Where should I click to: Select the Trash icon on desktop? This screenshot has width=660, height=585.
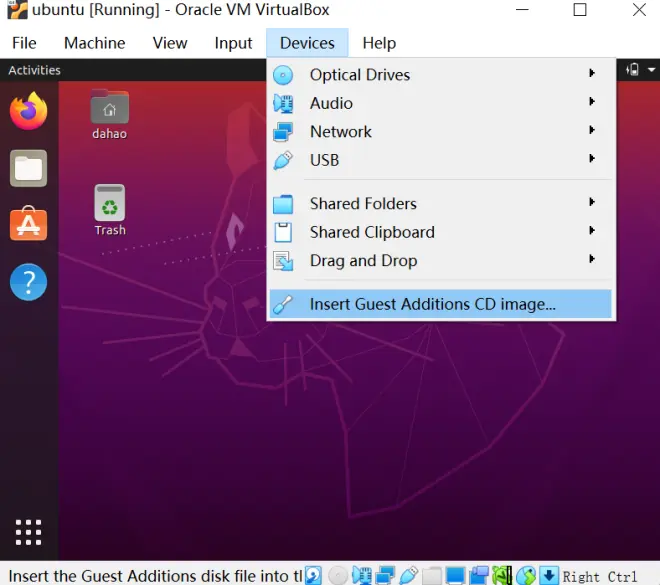pos(110,210)
